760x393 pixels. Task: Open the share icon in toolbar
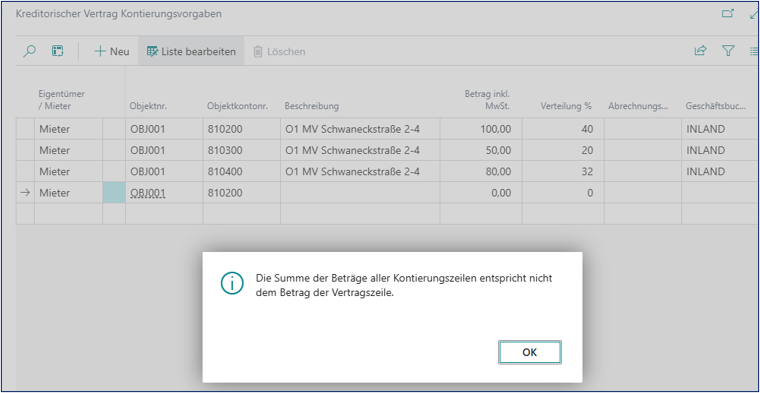click(700, 51)
